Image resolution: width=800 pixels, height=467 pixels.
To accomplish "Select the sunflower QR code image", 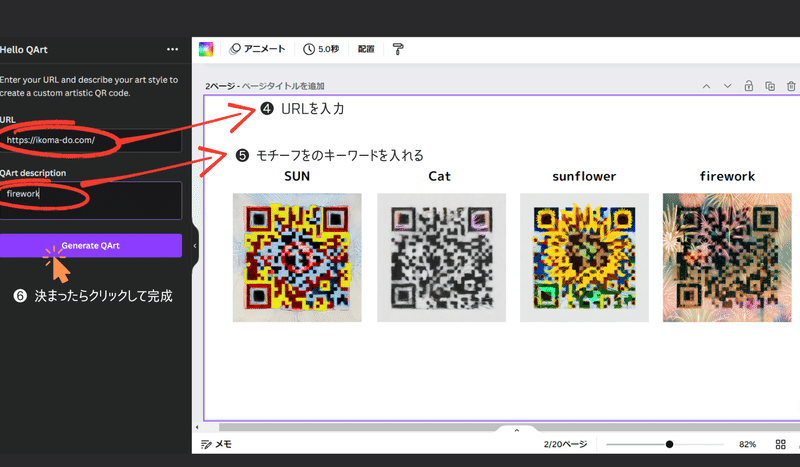I will click(584, 257).
